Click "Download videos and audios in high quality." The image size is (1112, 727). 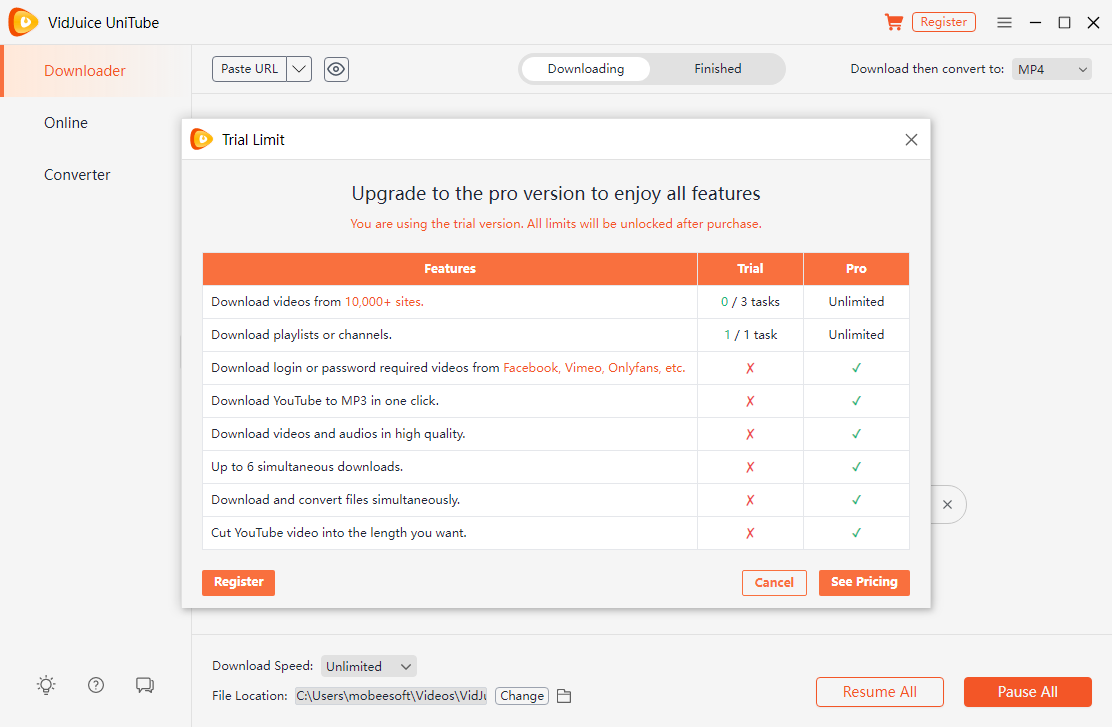[x=338, y=433]
